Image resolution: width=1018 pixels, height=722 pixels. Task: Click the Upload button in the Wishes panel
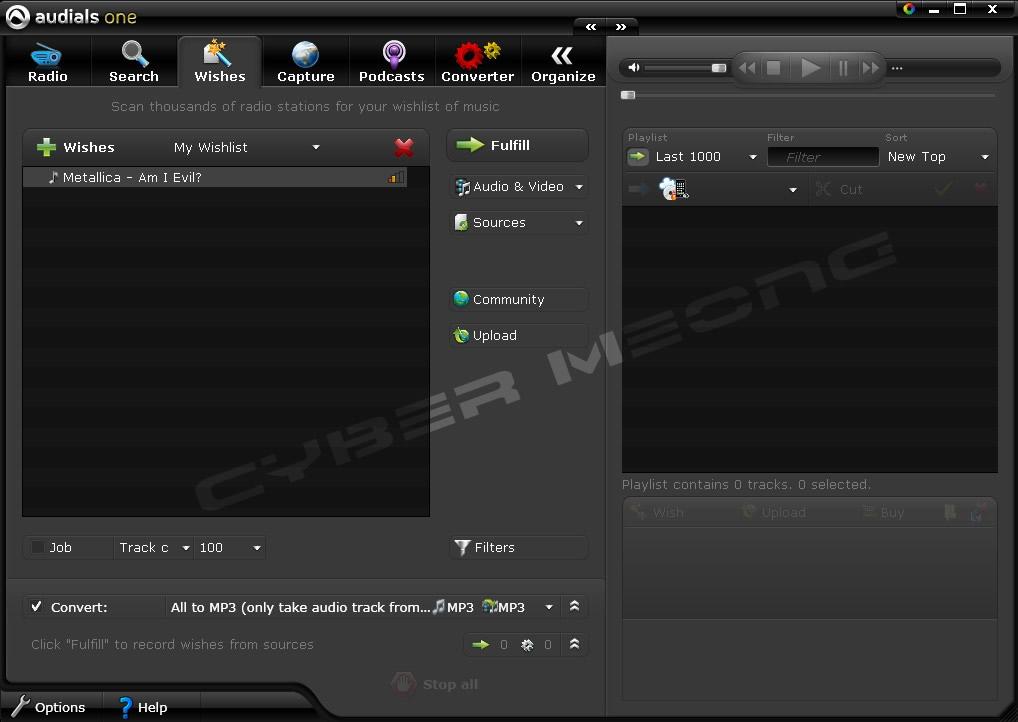click(x=519, y=336)
